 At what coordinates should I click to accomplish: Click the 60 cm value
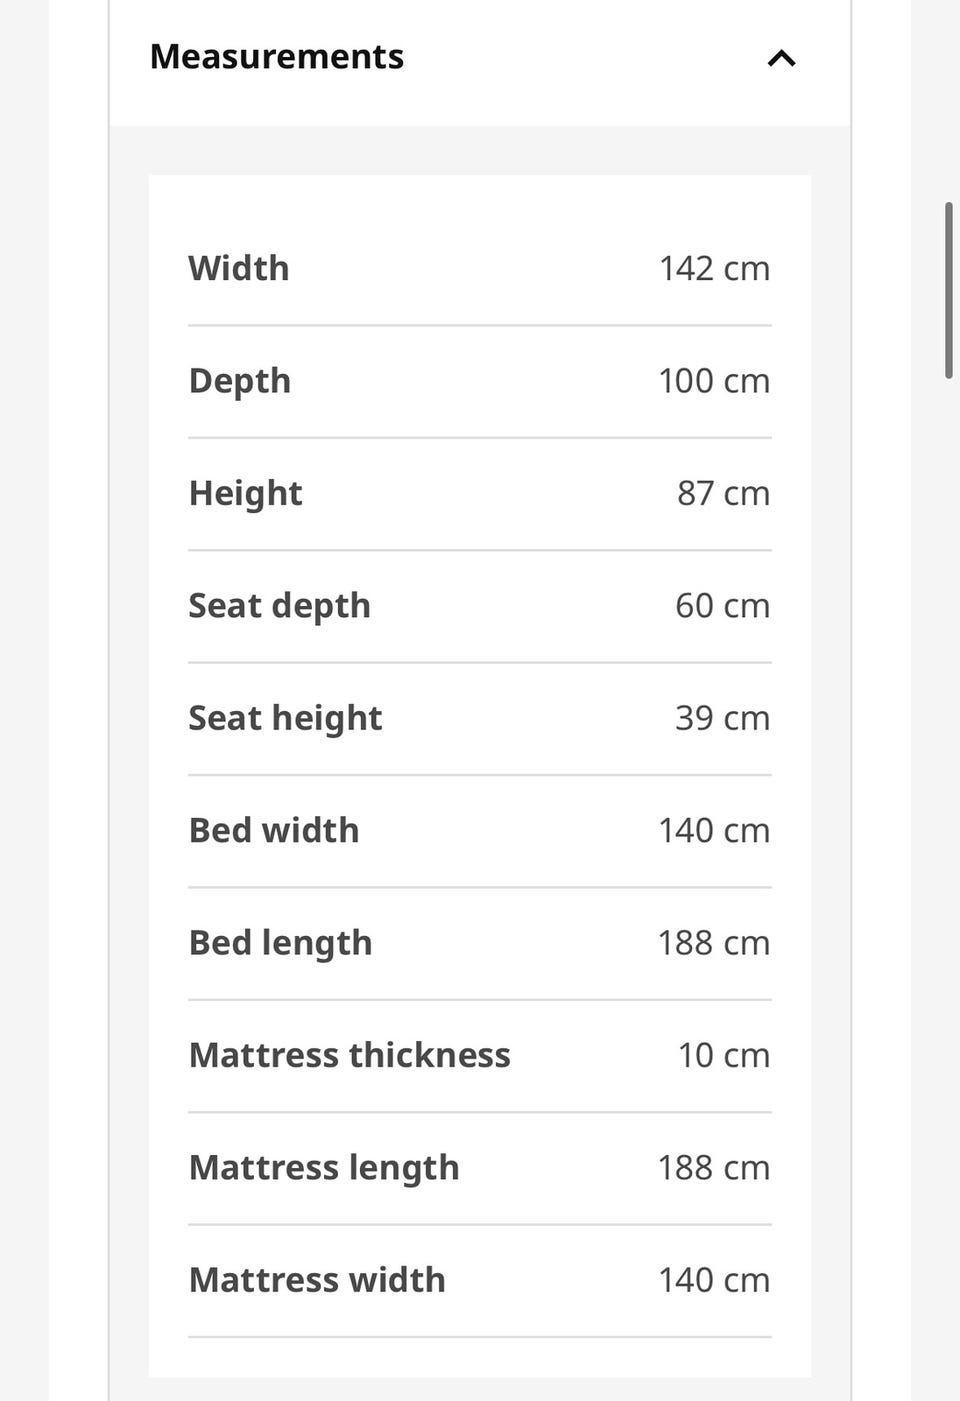click(x=722, y=606)
